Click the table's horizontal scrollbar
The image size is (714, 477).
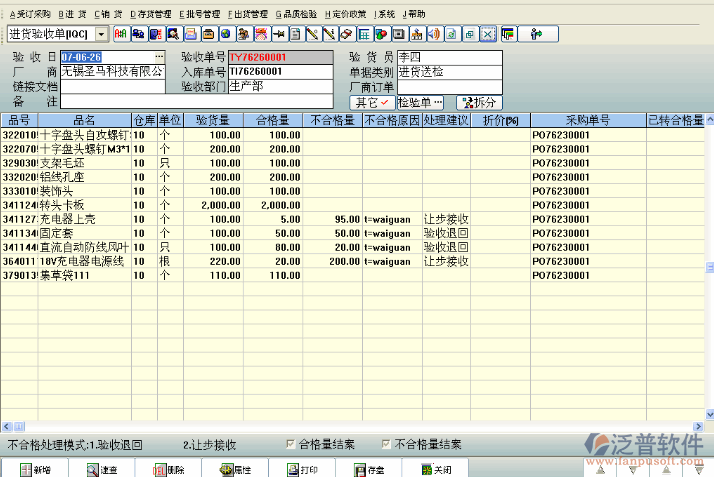coord(350,427)
